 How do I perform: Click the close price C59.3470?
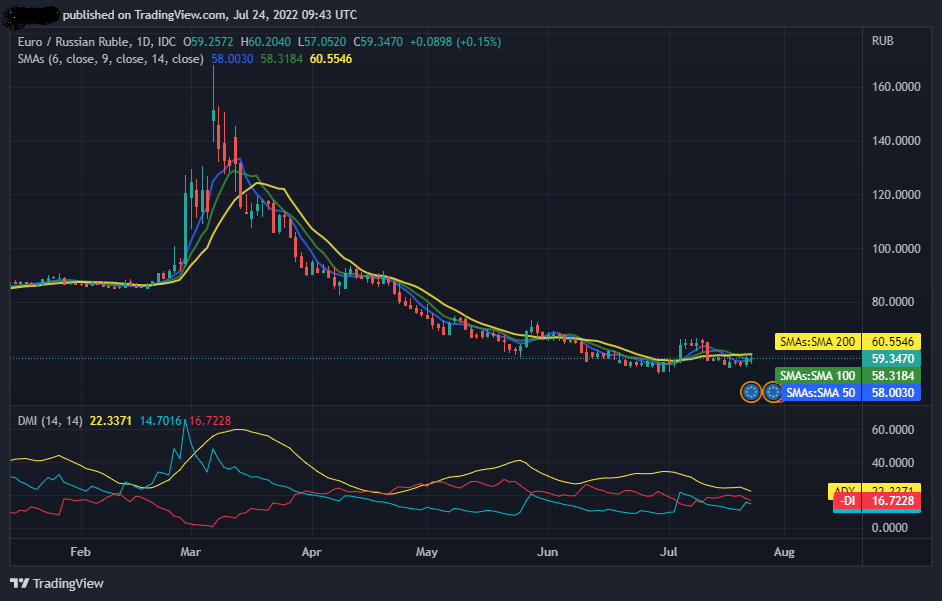point(378,41)
